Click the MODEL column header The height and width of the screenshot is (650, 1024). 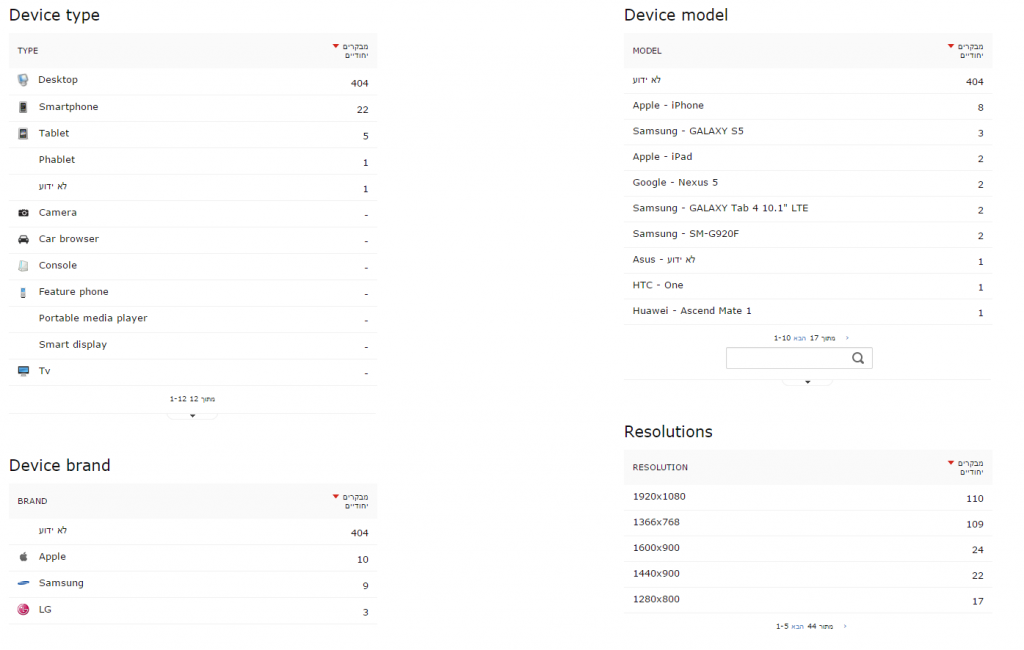[647, 51]
